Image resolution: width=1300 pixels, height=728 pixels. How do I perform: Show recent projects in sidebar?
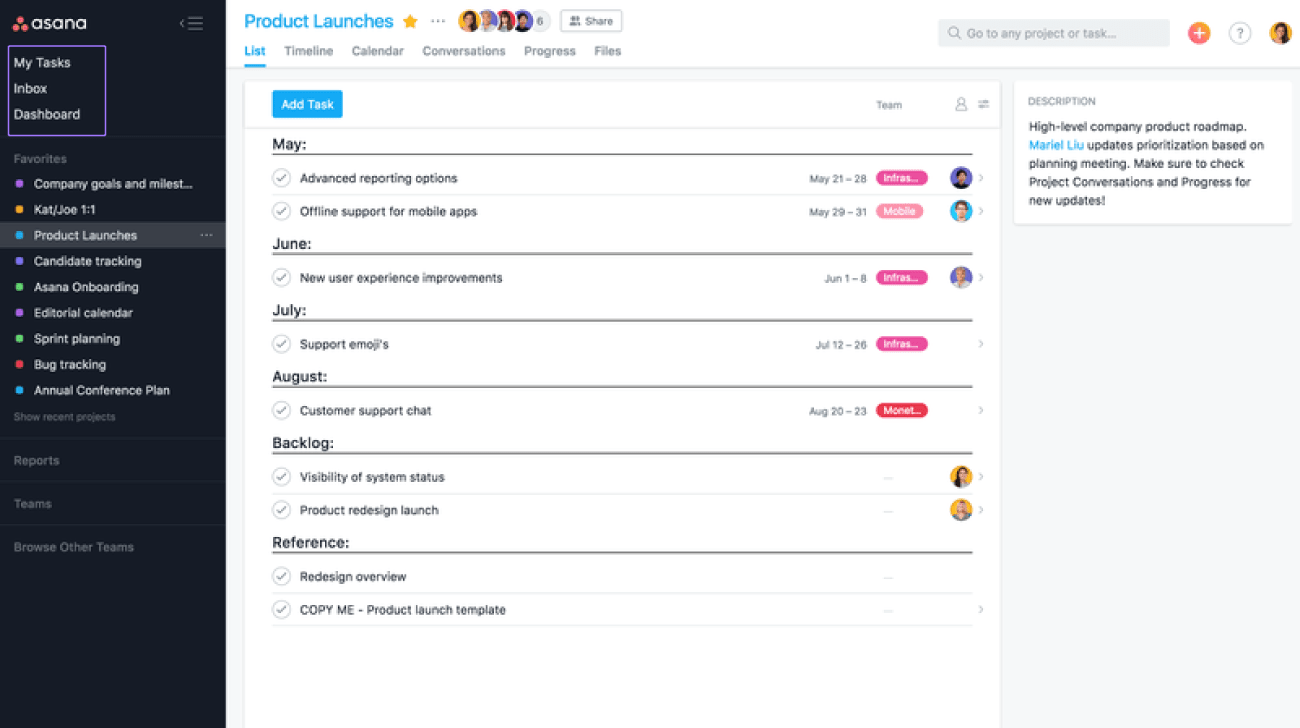(x=64, y=416)
